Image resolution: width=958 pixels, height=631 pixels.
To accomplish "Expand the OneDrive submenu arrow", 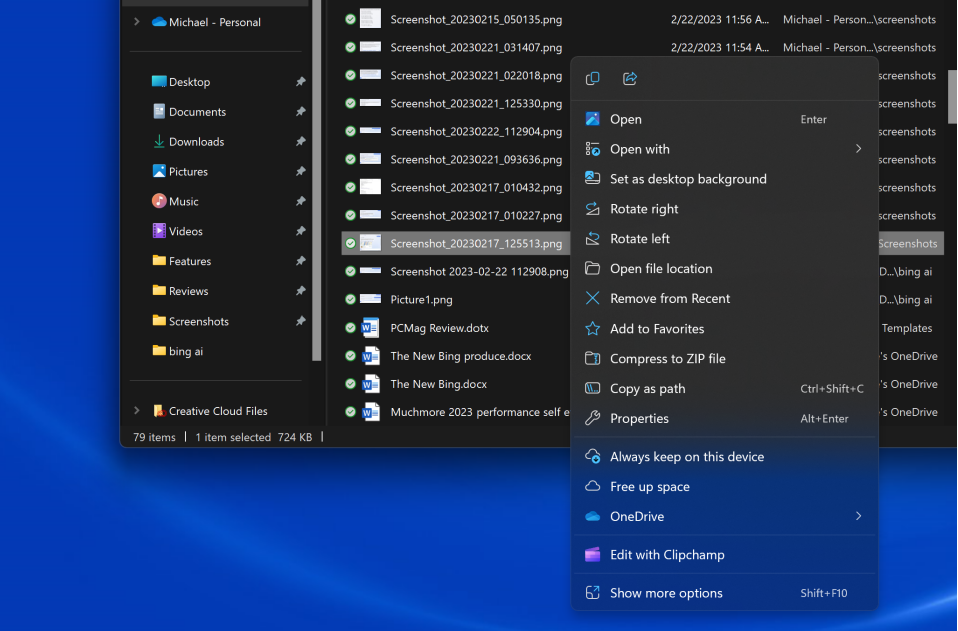I will tap(858, 516).
